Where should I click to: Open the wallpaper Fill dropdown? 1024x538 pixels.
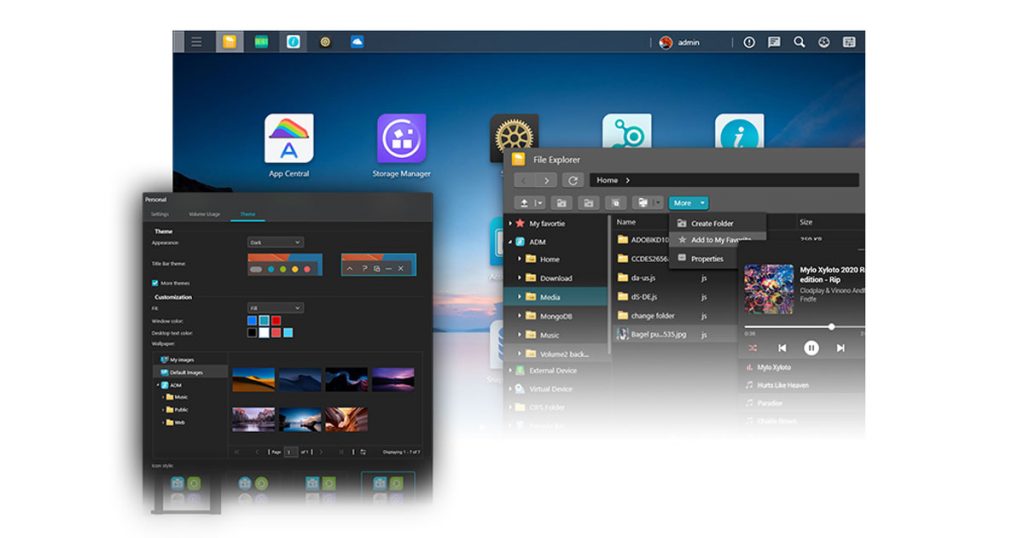275,308
